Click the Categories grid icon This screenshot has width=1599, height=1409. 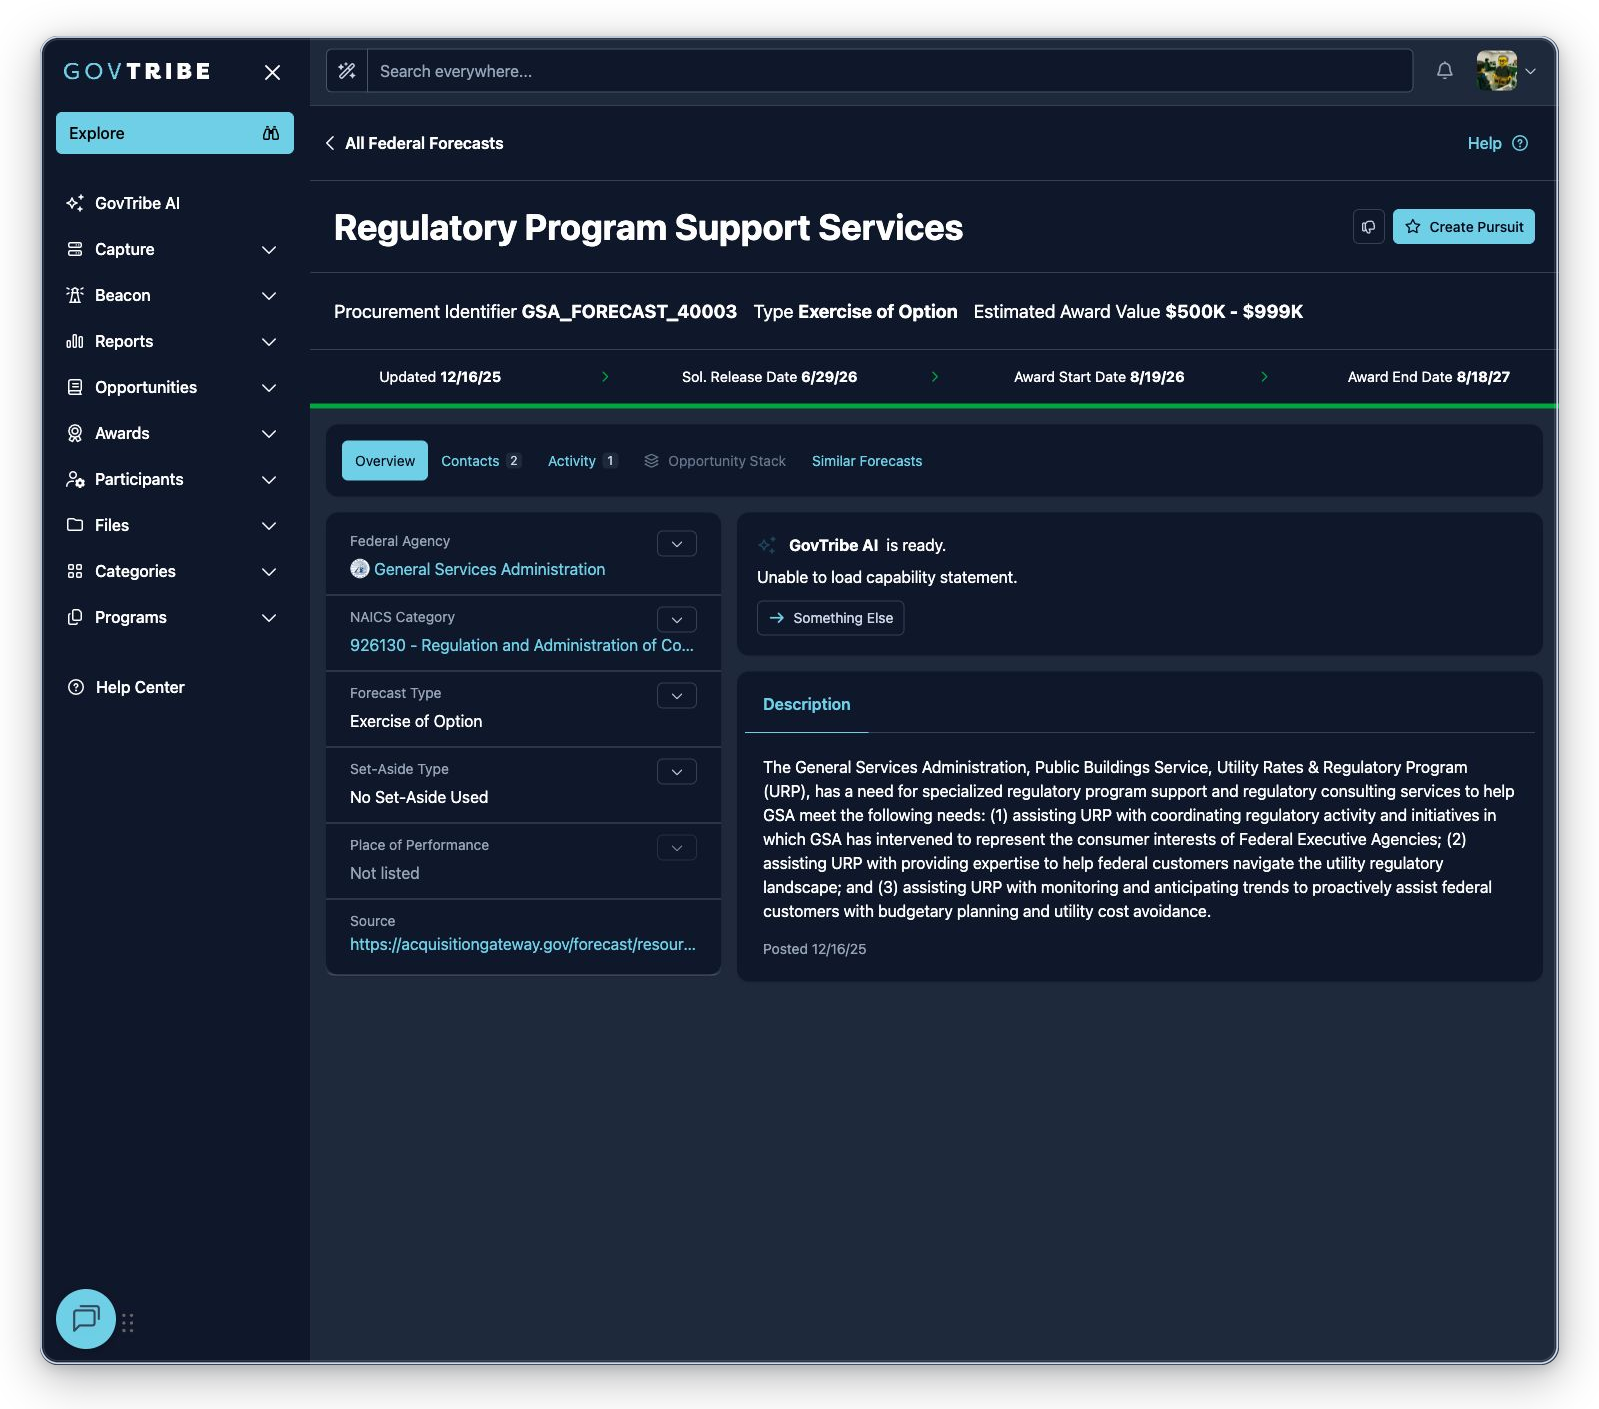(x=75, y=571)
